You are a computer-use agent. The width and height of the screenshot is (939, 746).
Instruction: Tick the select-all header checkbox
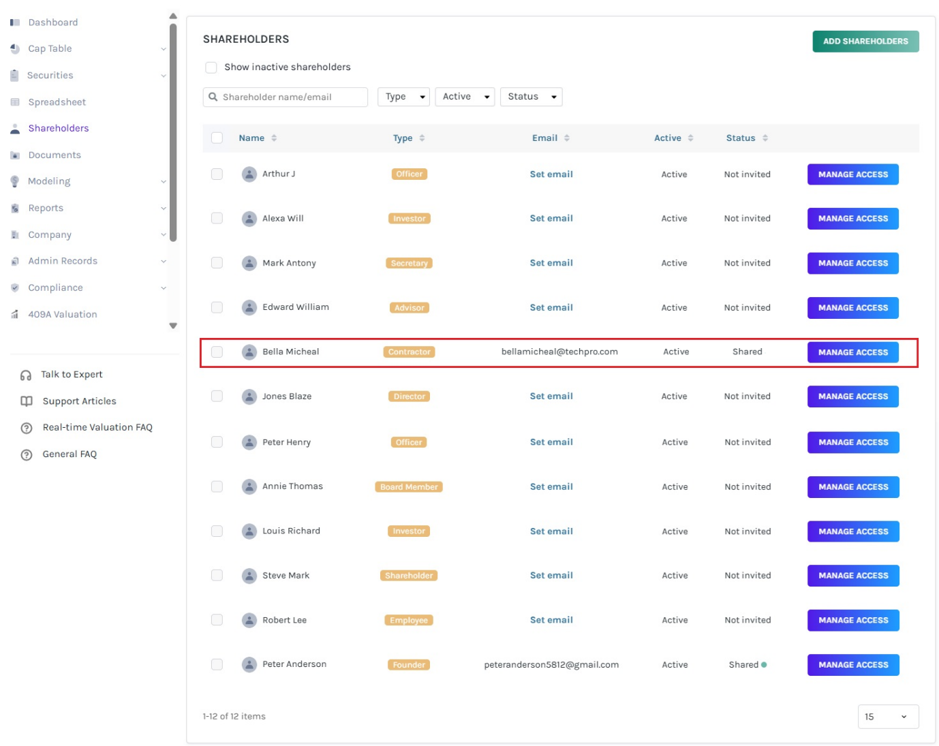(x=217, y=138)
